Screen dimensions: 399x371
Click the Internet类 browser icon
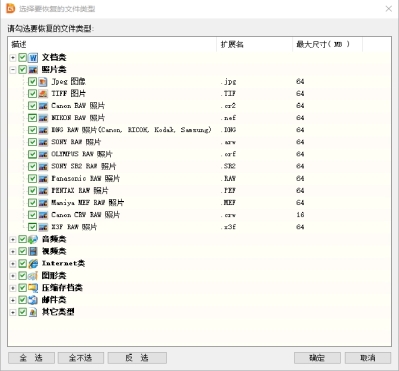coord(33,263)
